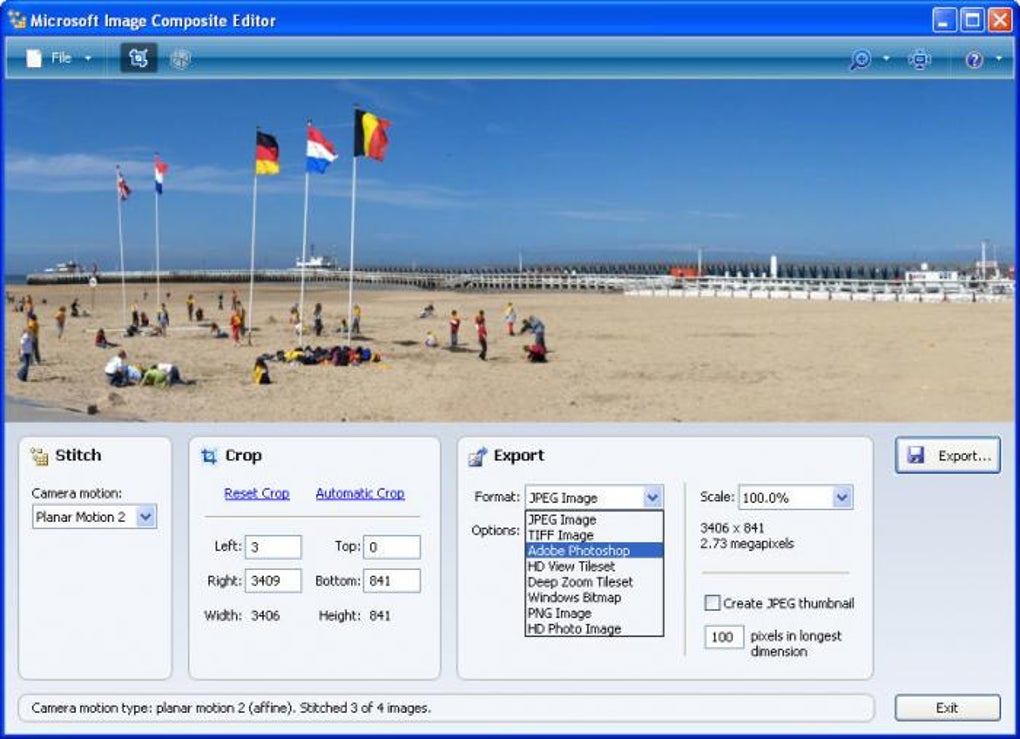Click the Export panel icon
The image size is (1020, 739).
tap(477, 457)
